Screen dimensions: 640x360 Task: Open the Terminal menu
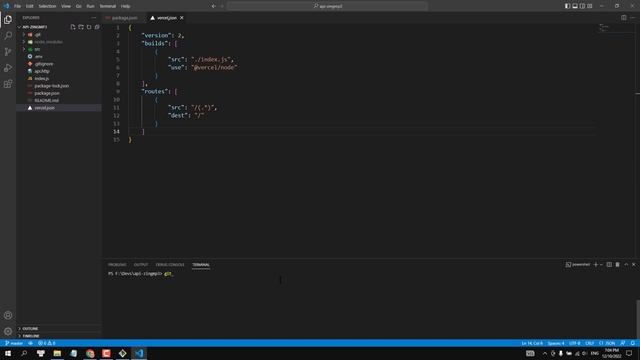pyautogui.click(x=108, y=6)
